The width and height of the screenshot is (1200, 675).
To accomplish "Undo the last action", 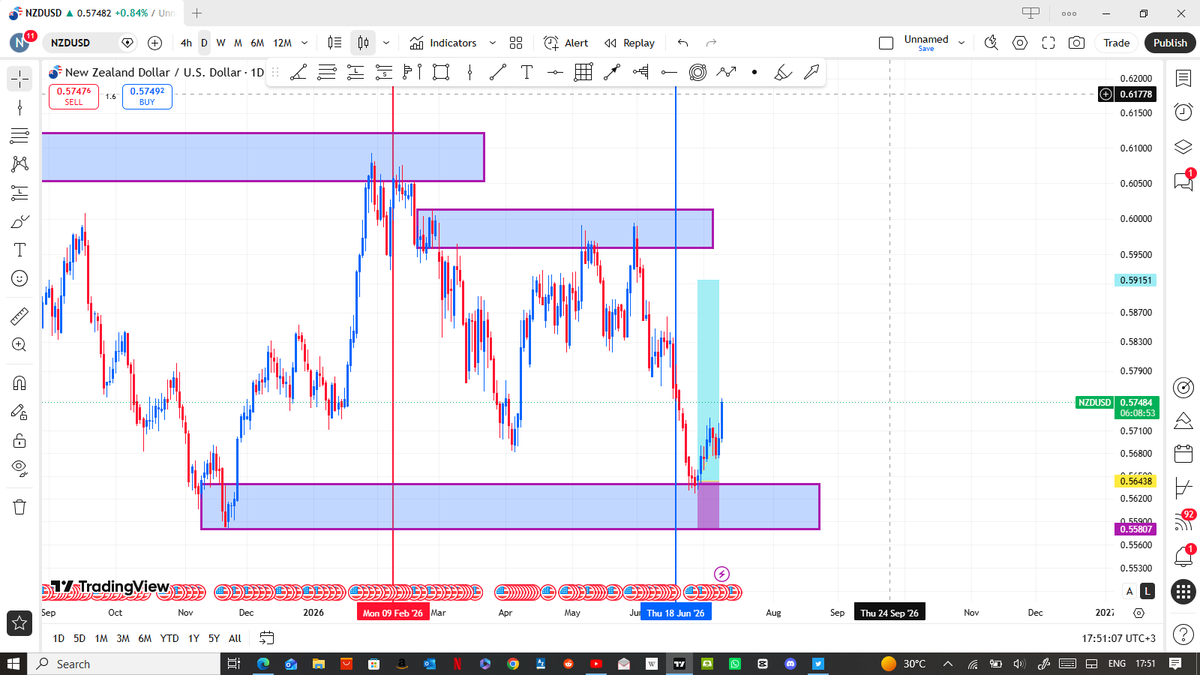I will 683,43.
